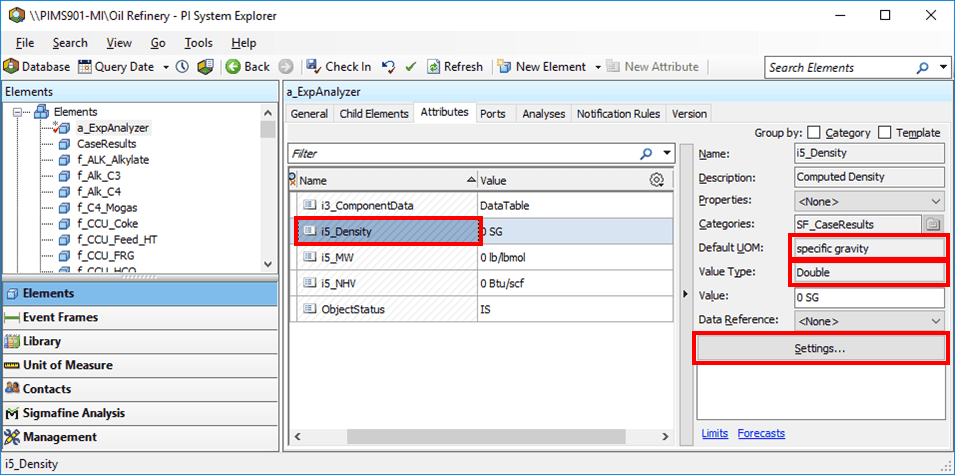The height and width of the screenshot is (475, 955).
Task: Click the clock icon beside Query Date
Action: click(x=183, y=67)
